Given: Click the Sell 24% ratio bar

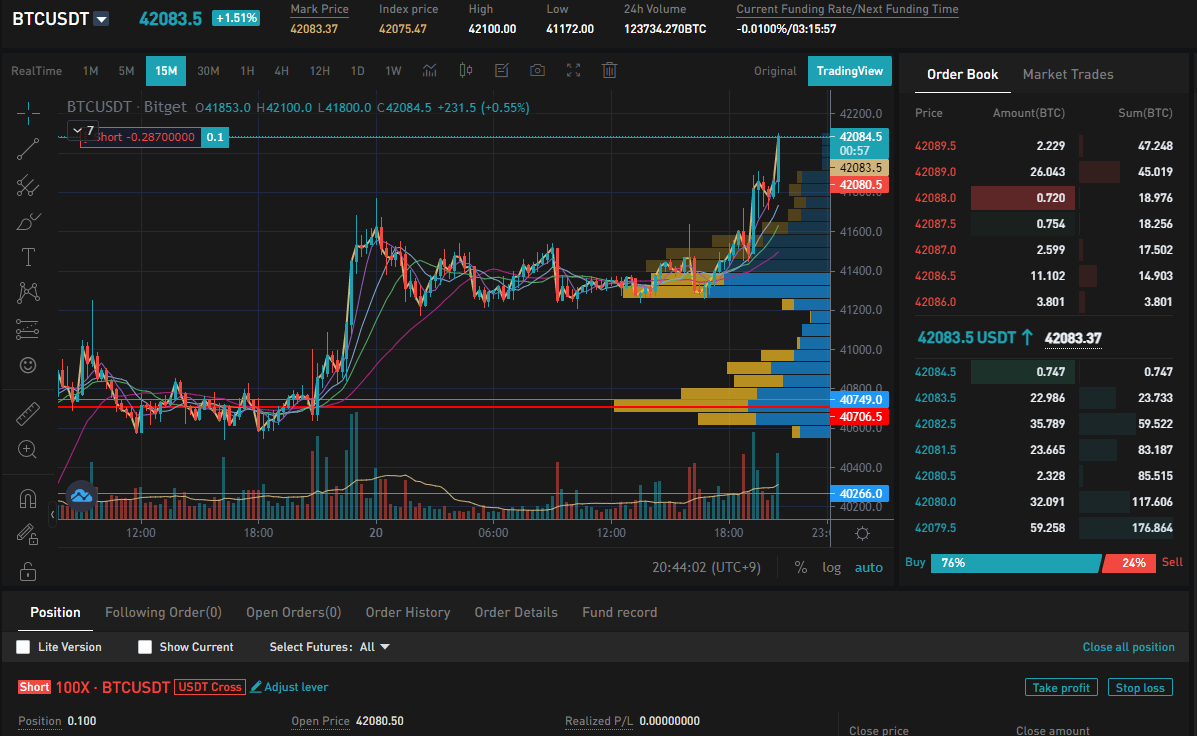Looking at the screenshot, I should pos(1128,563).
